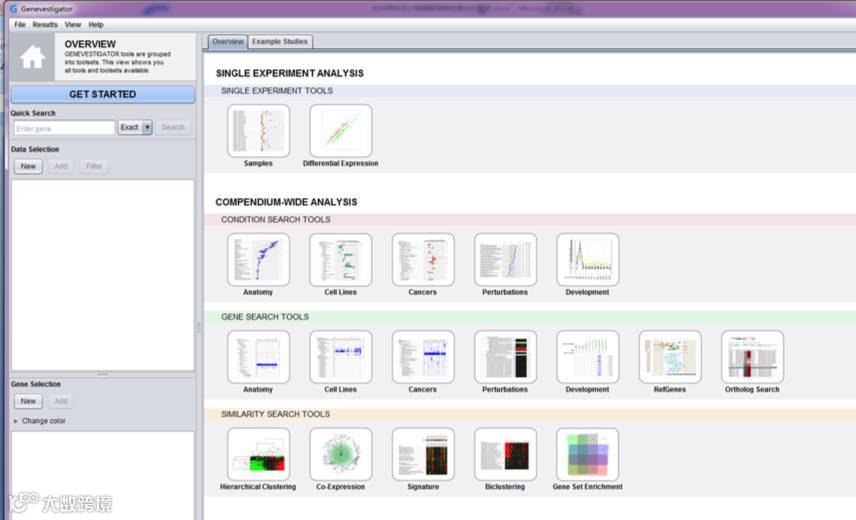Open Development under Condition Search Tools
The image size is (856, 520).
click(588, 260)
